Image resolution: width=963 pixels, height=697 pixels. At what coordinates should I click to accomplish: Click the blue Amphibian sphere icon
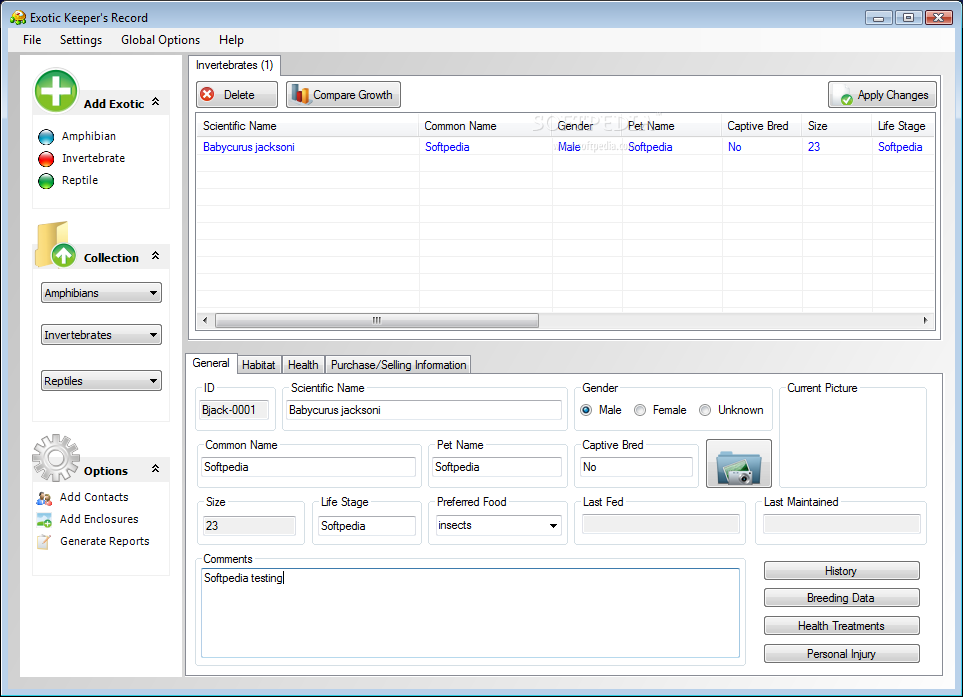tap(46, 136)
